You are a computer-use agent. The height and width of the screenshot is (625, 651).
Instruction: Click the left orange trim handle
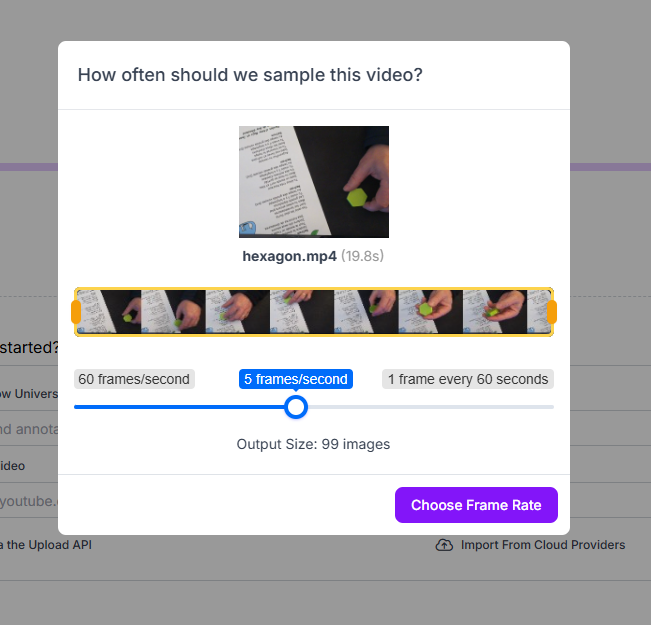(x=76, y=312)
